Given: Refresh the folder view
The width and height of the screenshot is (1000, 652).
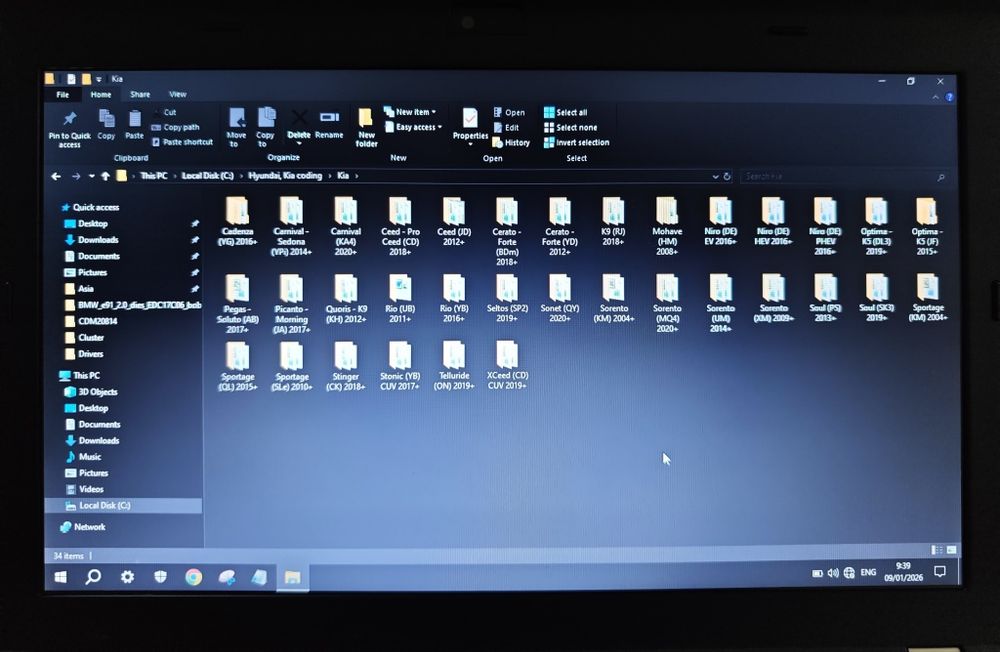Looking at the screenshot, I should tap(727, 177).
